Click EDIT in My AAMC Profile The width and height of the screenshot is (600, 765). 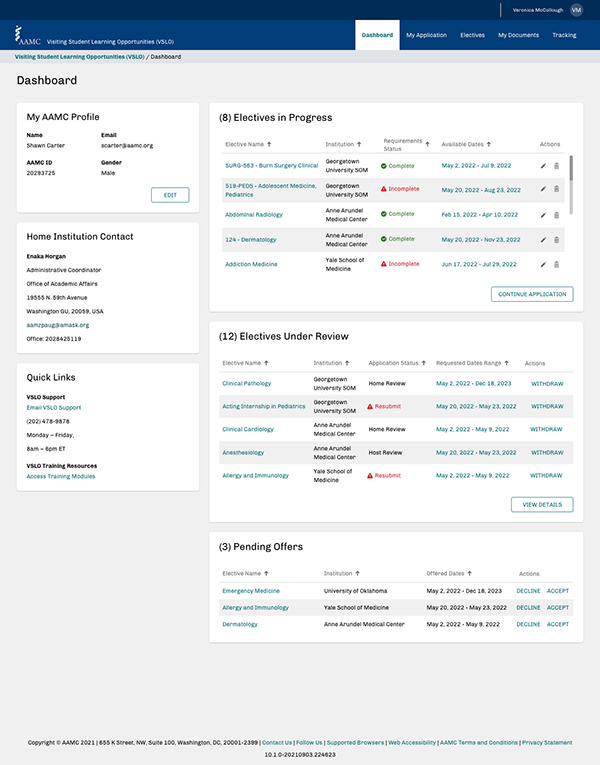coord(170,195)
